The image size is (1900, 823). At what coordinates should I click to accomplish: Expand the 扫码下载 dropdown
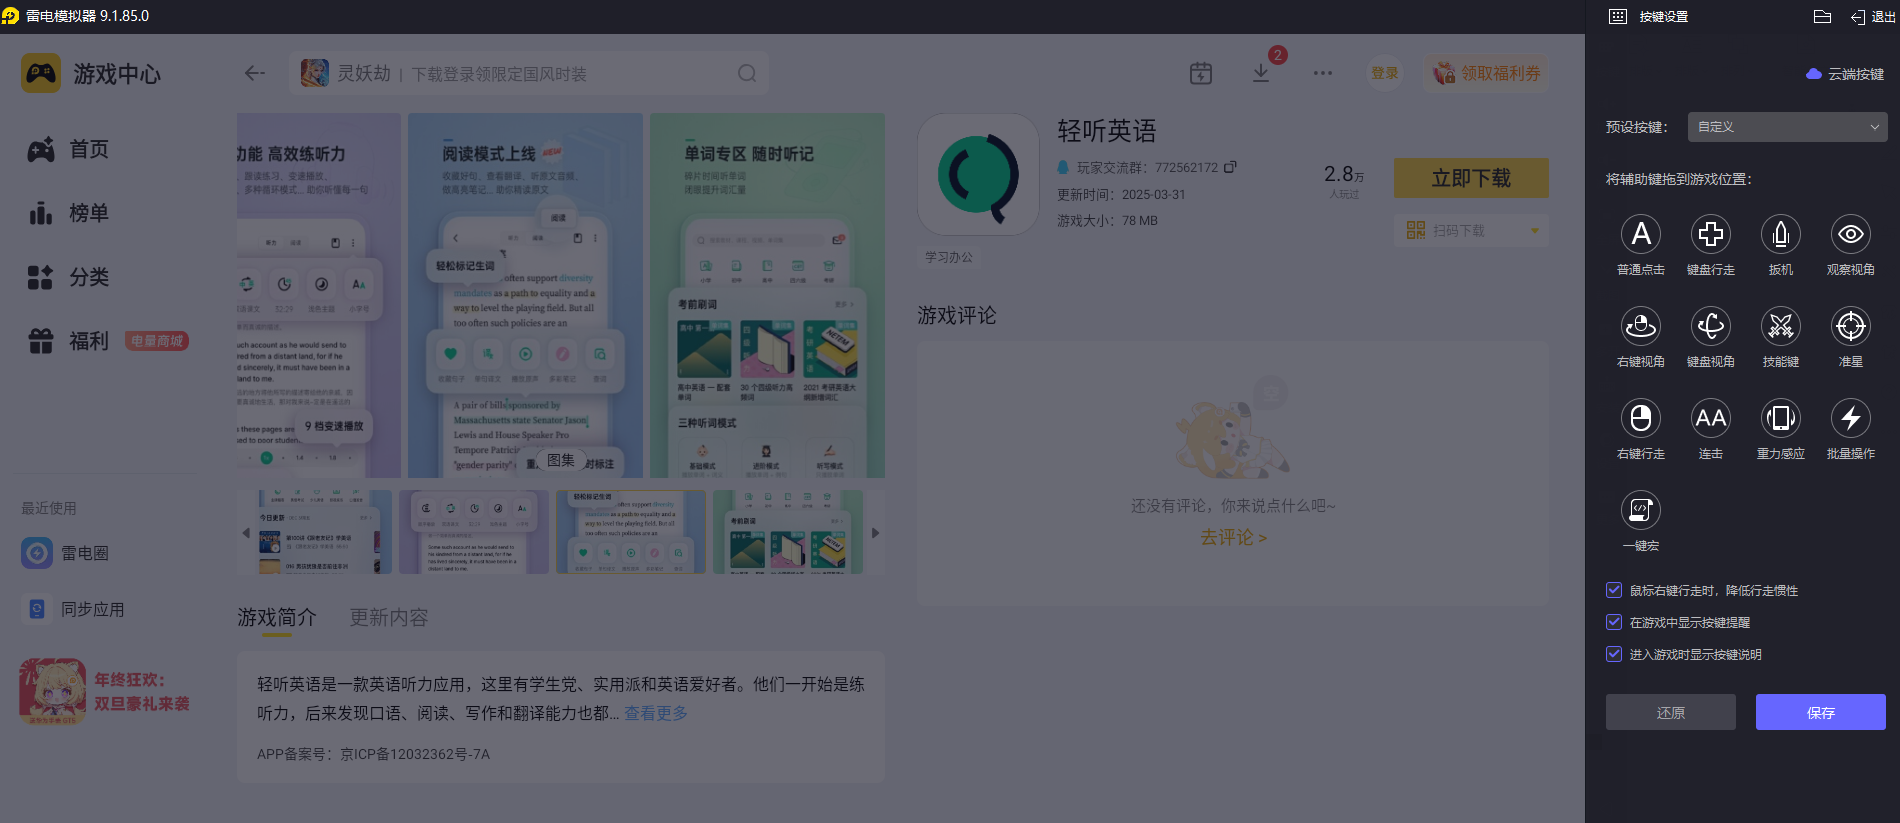click(x=1534, y=231)
